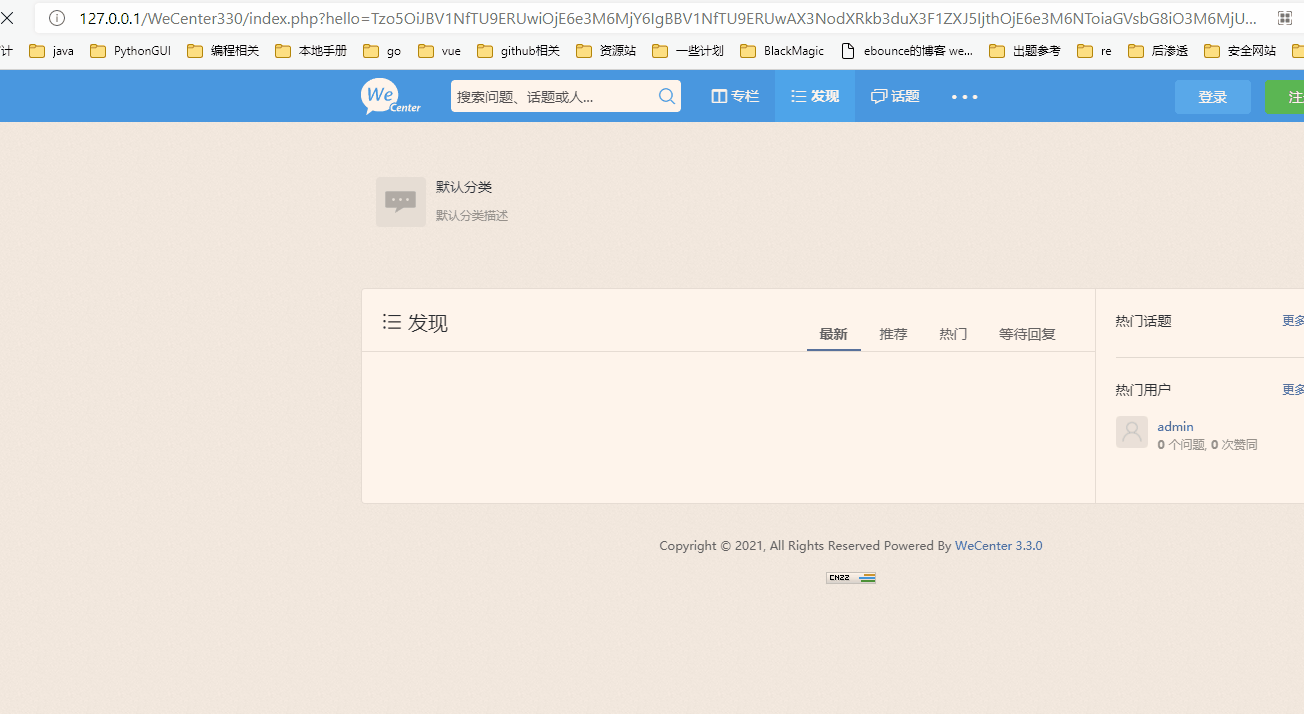The image size is (1304, 714).
Task: Click the site info icon in address bar
Action: (x=57, y=18)
